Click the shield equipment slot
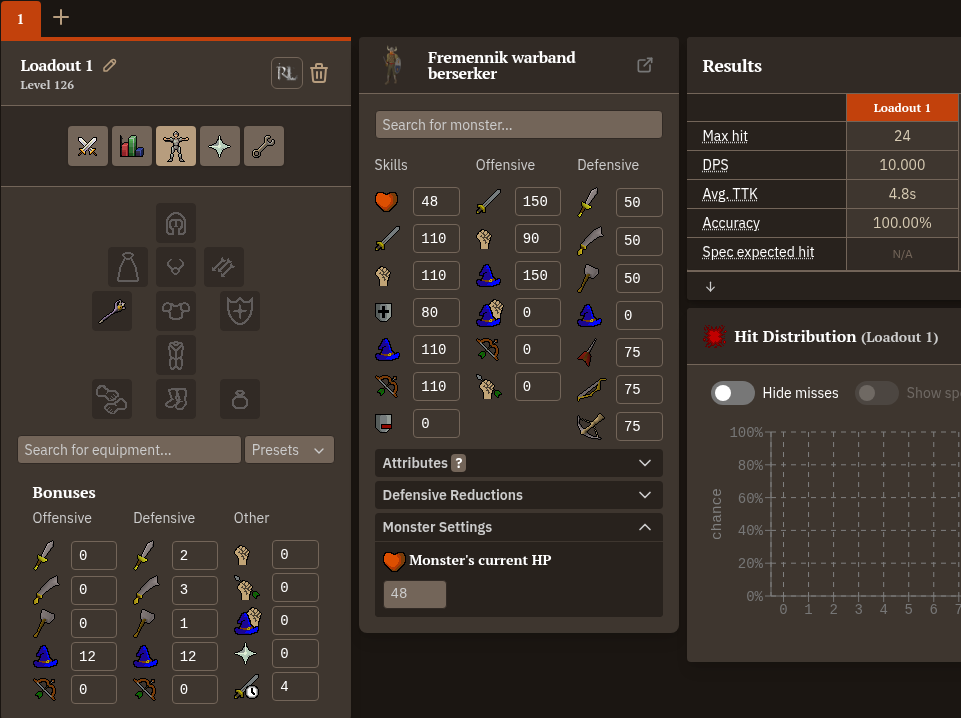The width and height of the screenshot is (961, 718). (x=240, y=311)
